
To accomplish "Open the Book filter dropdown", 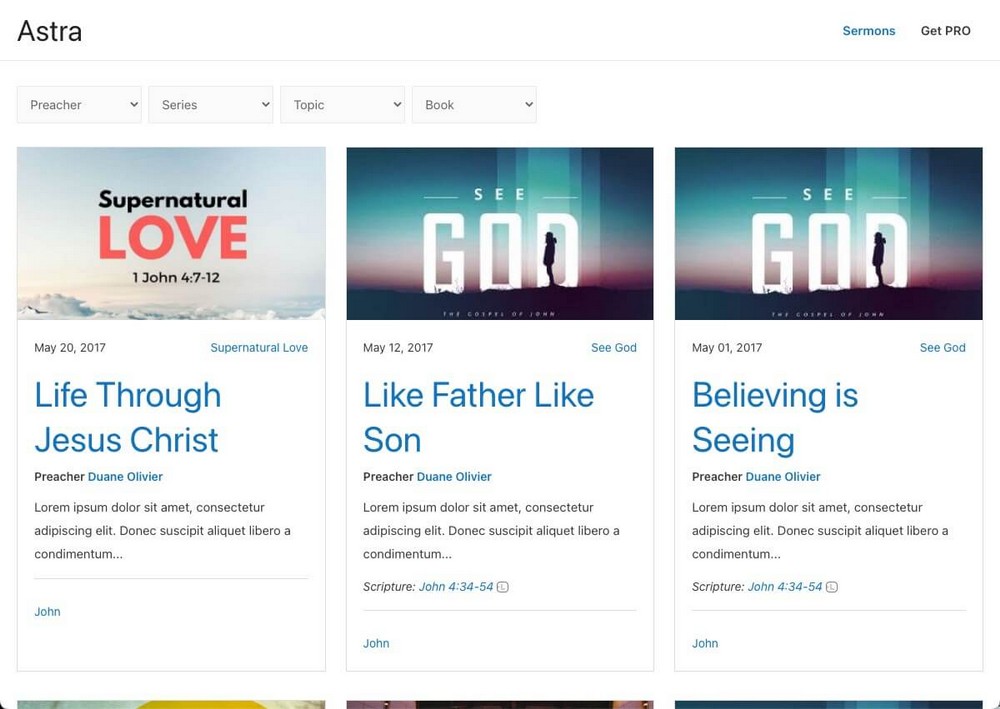I will (474, 104).
